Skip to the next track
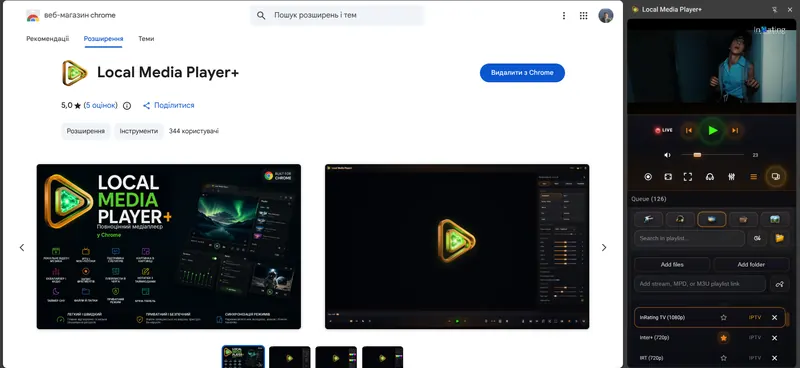This screenshot has width=800, height=368. coord(735,131)
